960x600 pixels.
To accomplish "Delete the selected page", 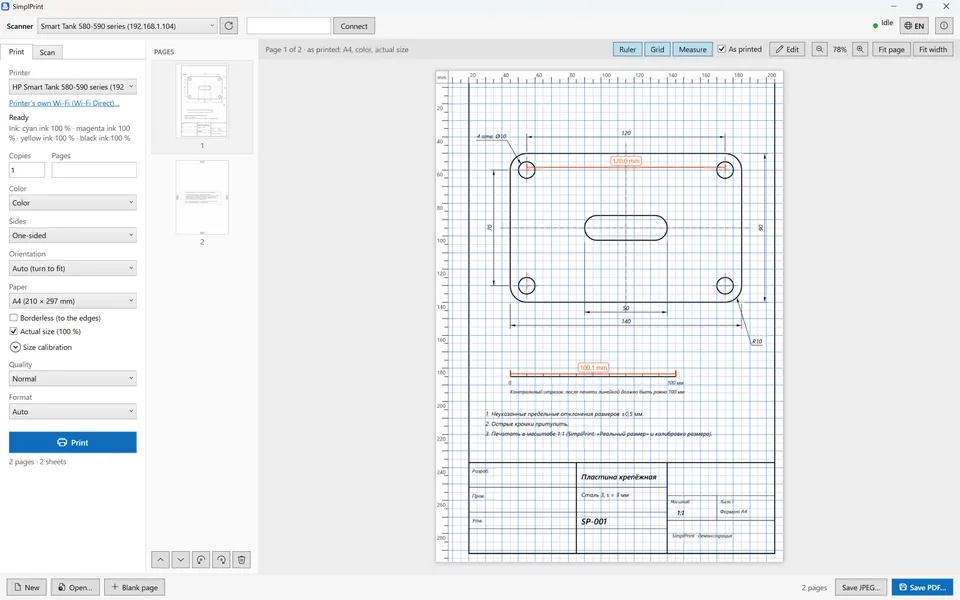I will (x=242, y=560).
